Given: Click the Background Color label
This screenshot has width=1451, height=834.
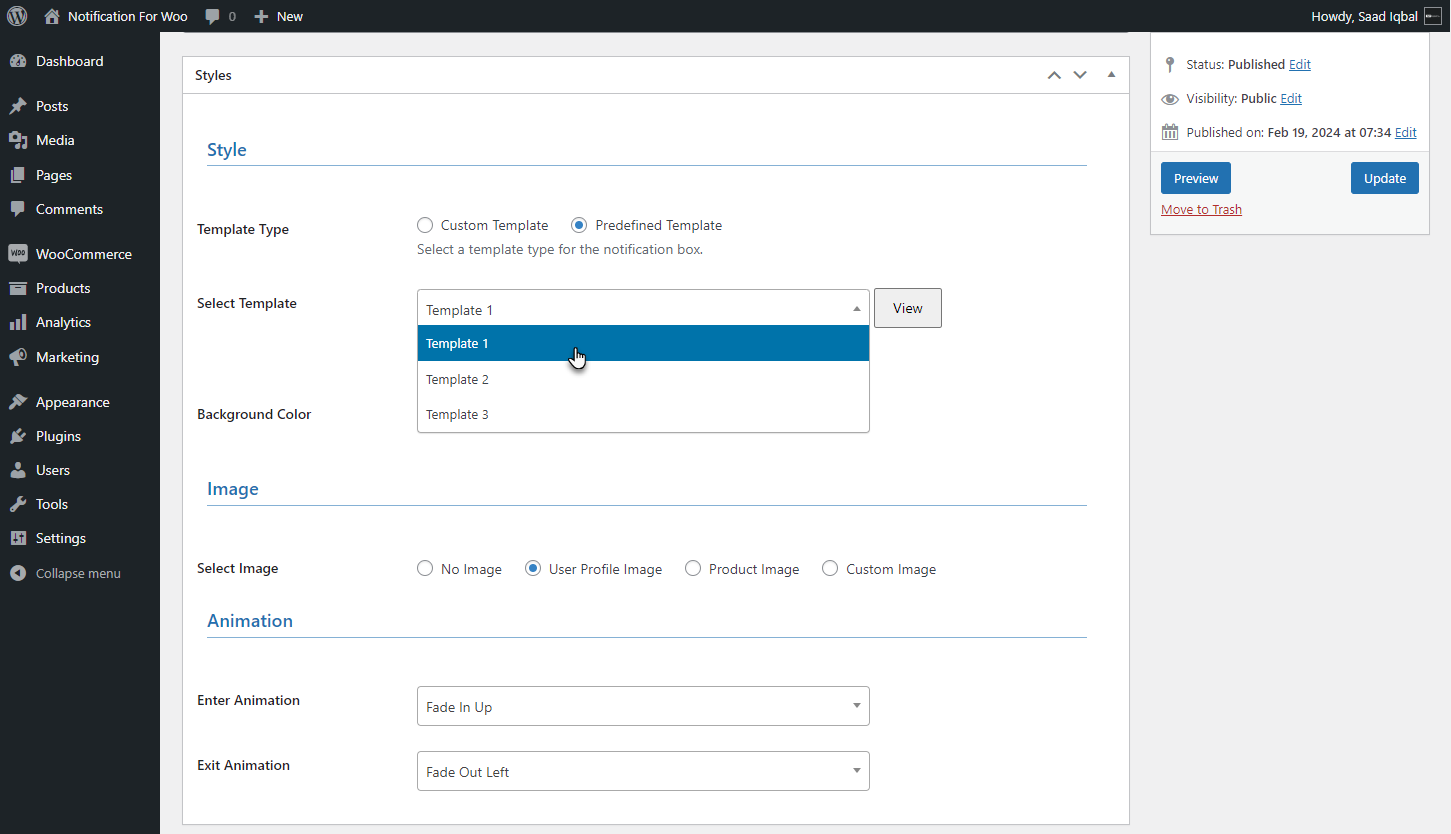Looking at the screenshot, I should pyautogui.click(x=254, y=414).
